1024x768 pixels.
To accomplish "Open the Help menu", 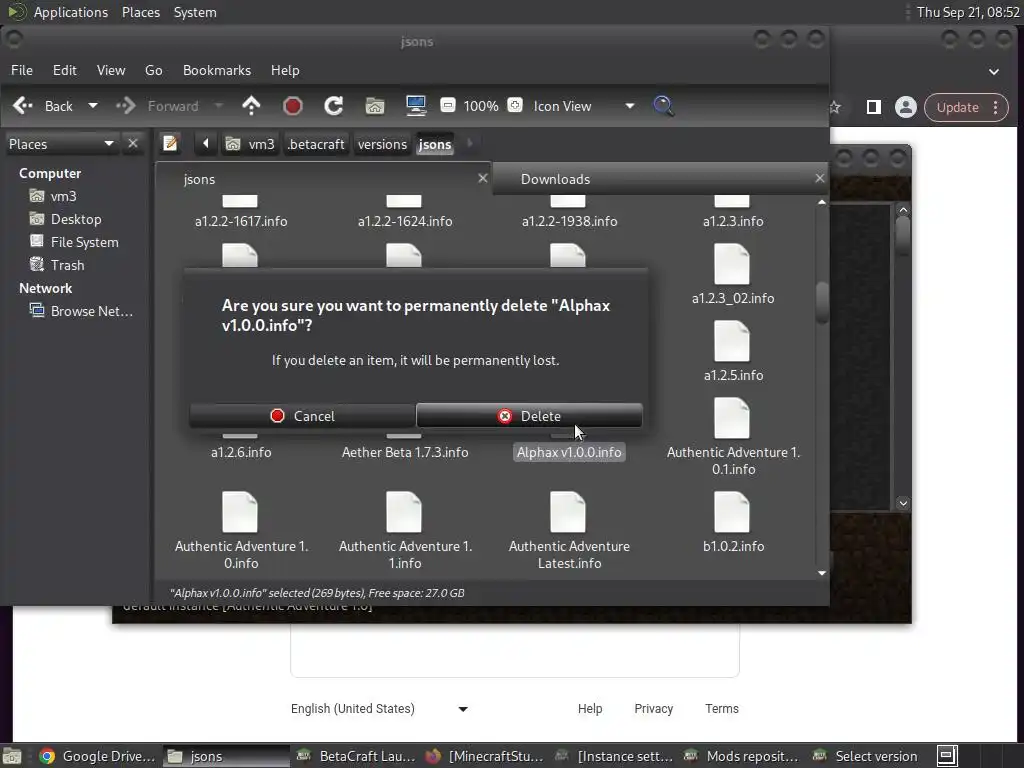I will (285, 70).
